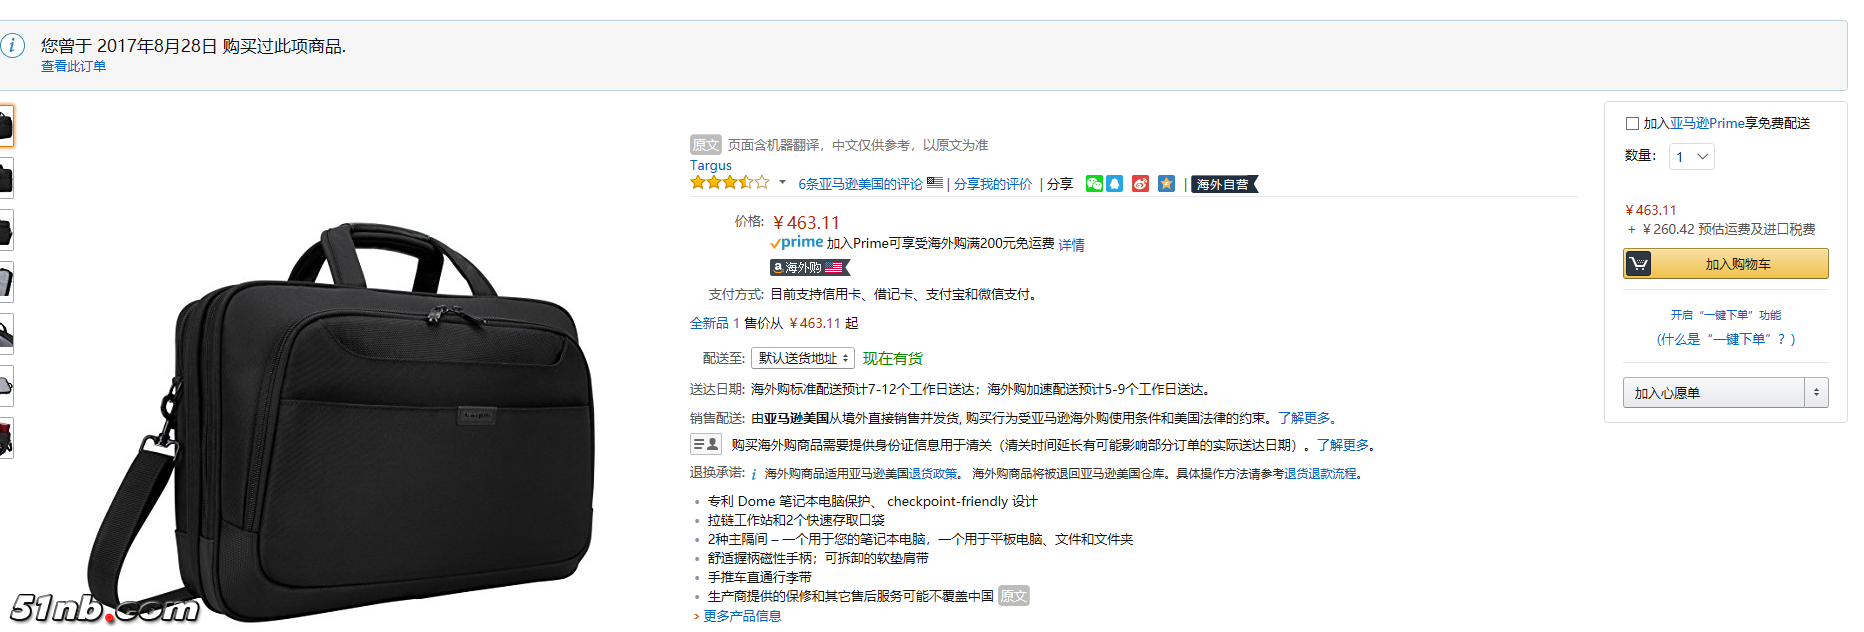Click 更多产品信息 to see more details
The width and height of the screenshot is (1864, 632).
click(742, 616)
